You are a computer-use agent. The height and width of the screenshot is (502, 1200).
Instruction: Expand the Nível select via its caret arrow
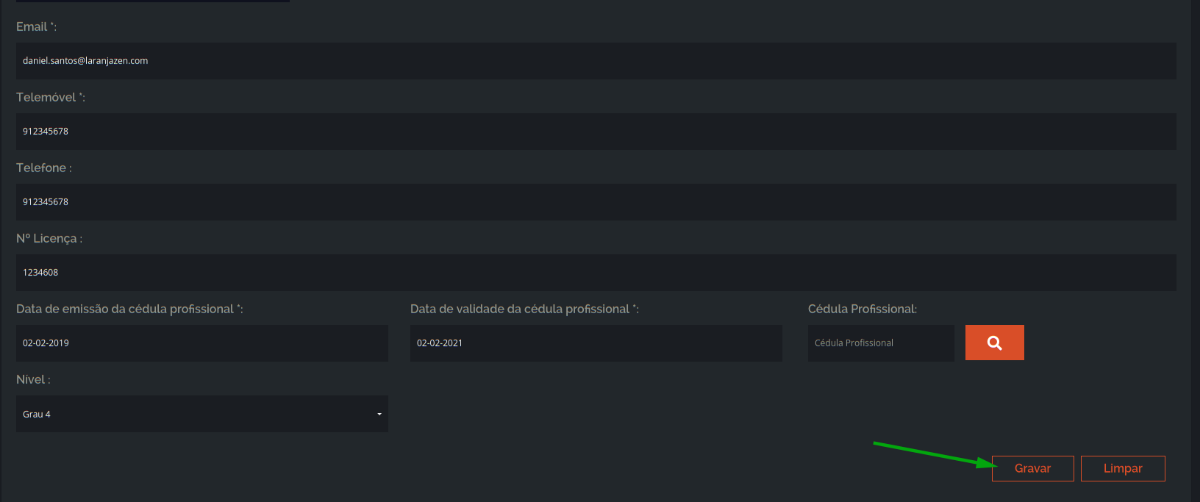pos(379,414)
